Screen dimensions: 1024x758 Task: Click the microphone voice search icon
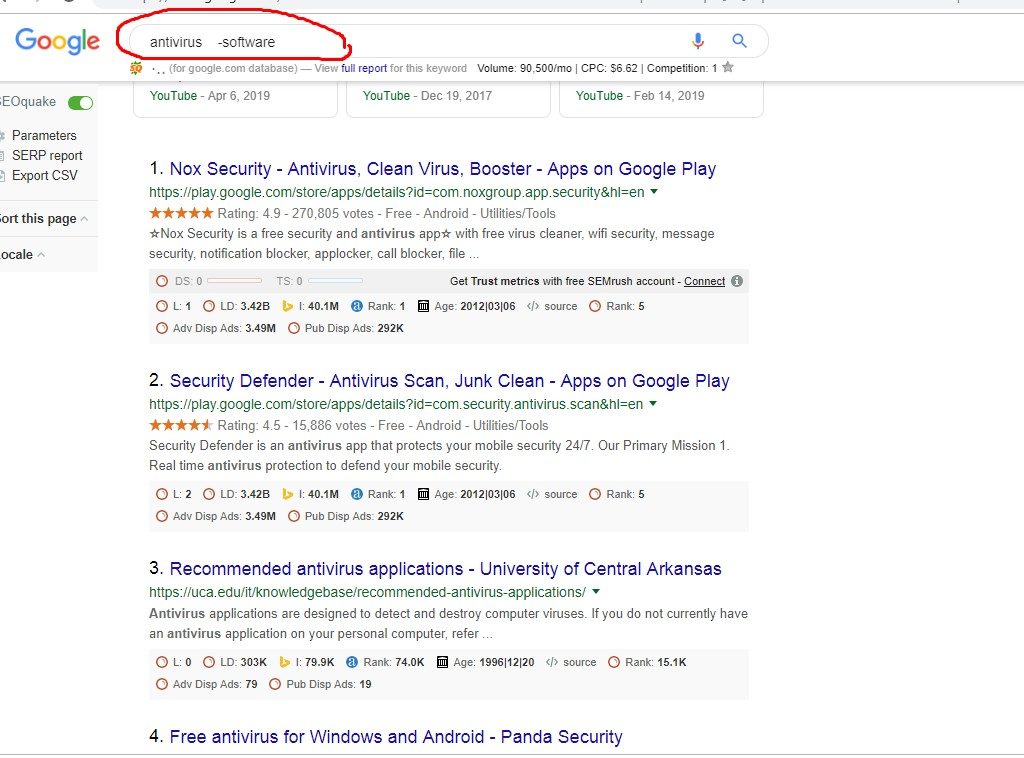point(697,41)
